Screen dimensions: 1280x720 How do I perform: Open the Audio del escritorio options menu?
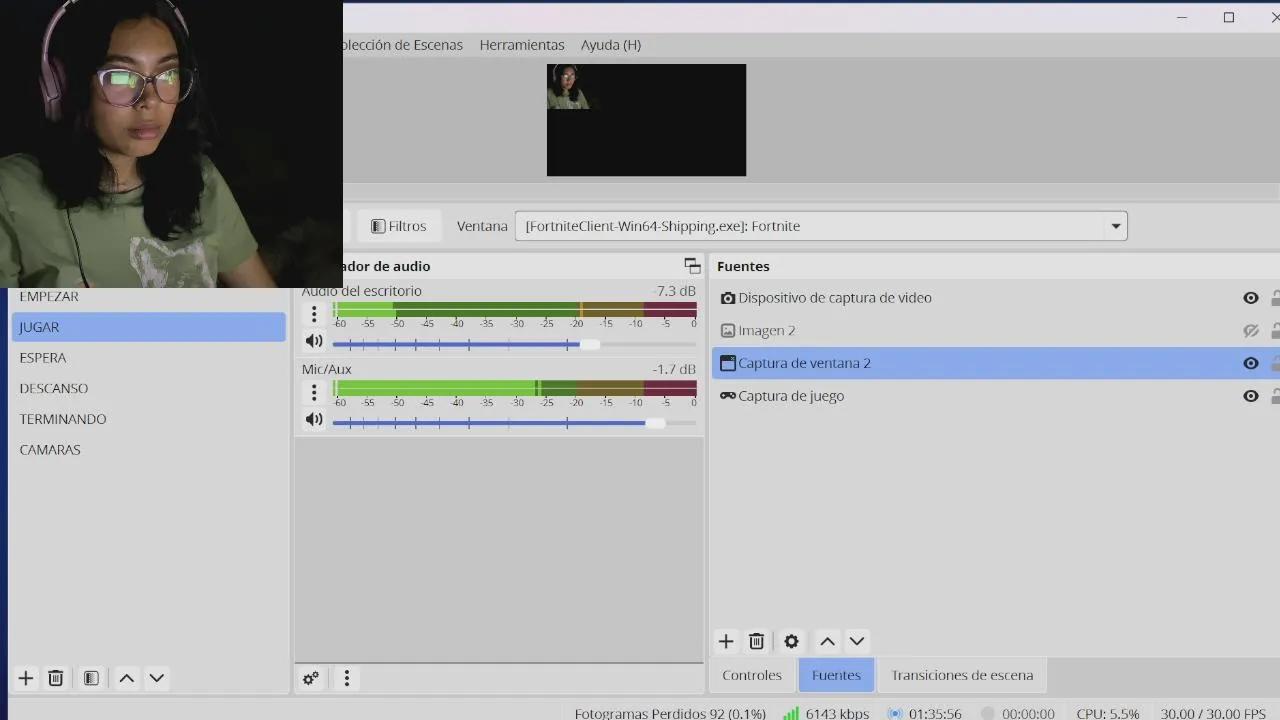point(314,314)
